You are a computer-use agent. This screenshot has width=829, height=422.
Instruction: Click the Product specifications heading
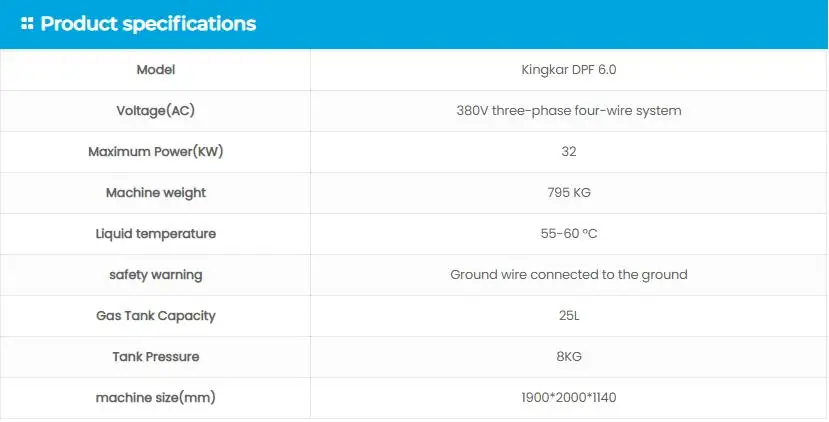tap(148, 24)
